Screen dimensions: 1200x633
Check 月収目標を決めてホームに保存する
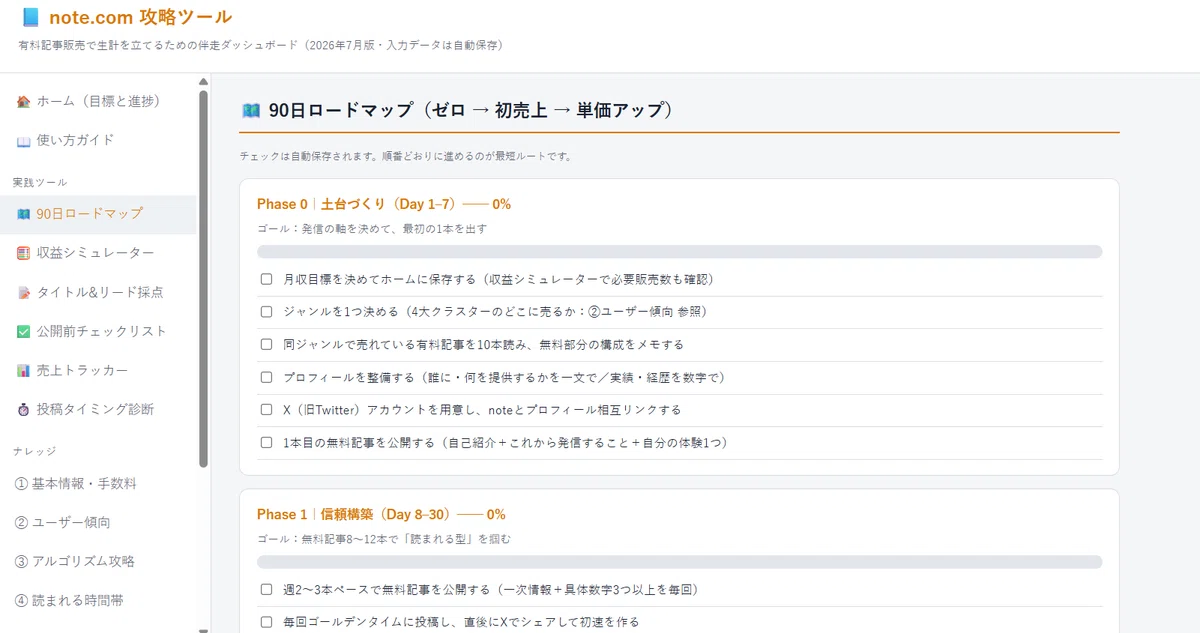[x=266, y=279]
